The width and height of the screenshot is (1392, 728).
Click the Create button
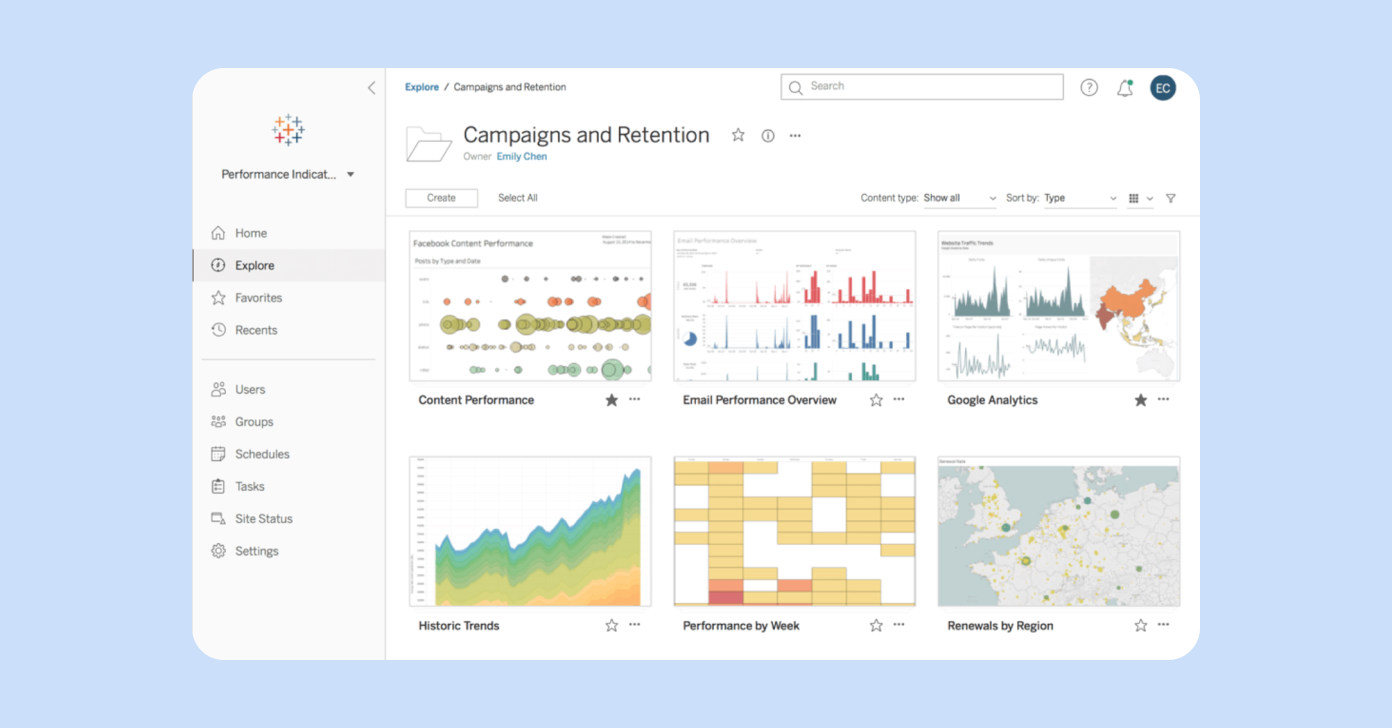click(441, 198)
